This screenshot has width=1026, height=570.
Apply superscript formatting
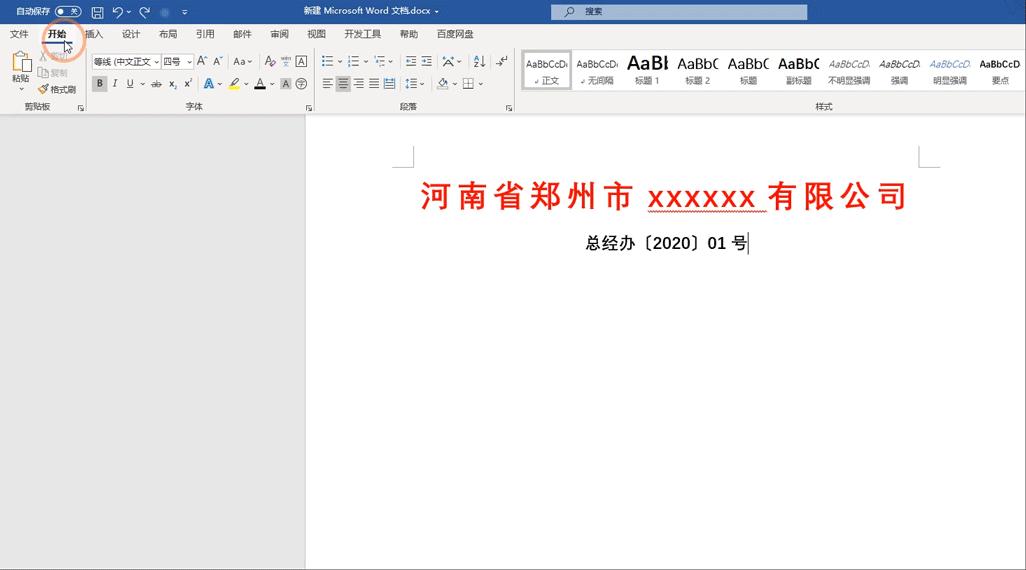click(188, 84)
